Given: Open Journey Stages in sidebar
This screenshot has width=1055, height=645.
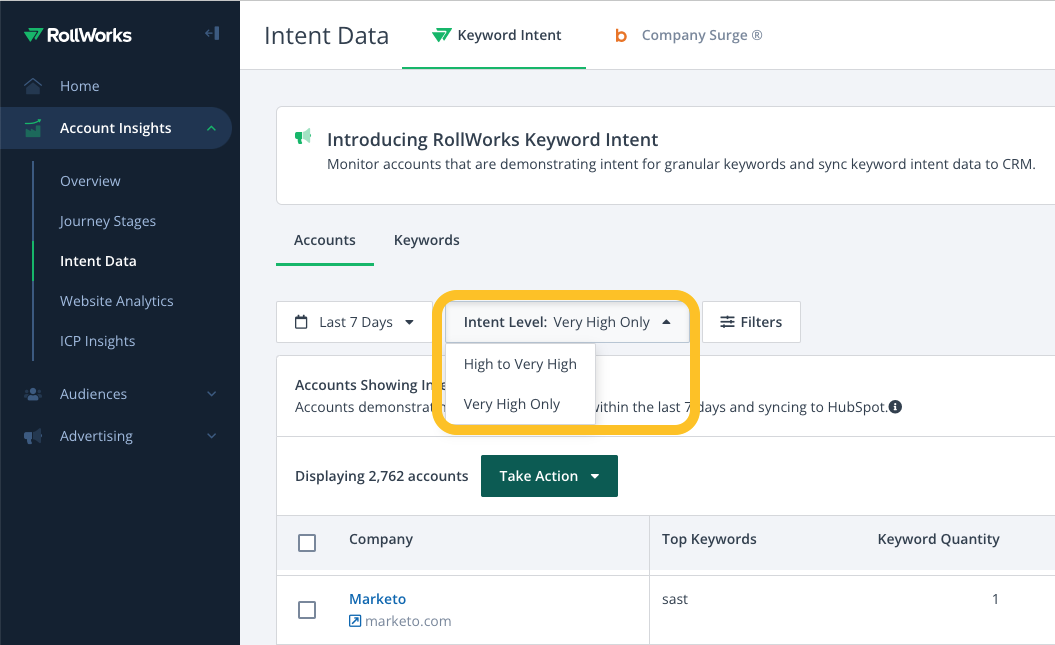Looking at the screenshot, I should point(108,221).
